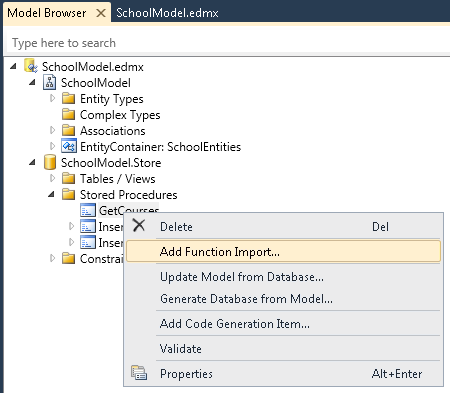Collapse the SchoolModel.Store node
Screen dimensions: 450x393
pos(32,162)
